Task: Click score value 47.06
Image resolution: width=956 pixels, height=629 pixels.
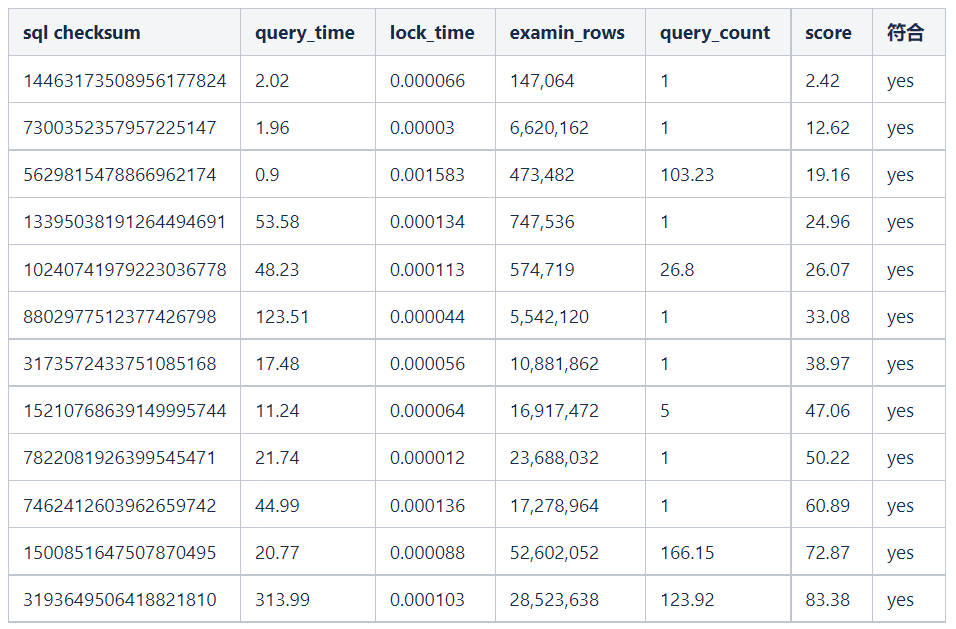Action: click(x=827, y=411)
